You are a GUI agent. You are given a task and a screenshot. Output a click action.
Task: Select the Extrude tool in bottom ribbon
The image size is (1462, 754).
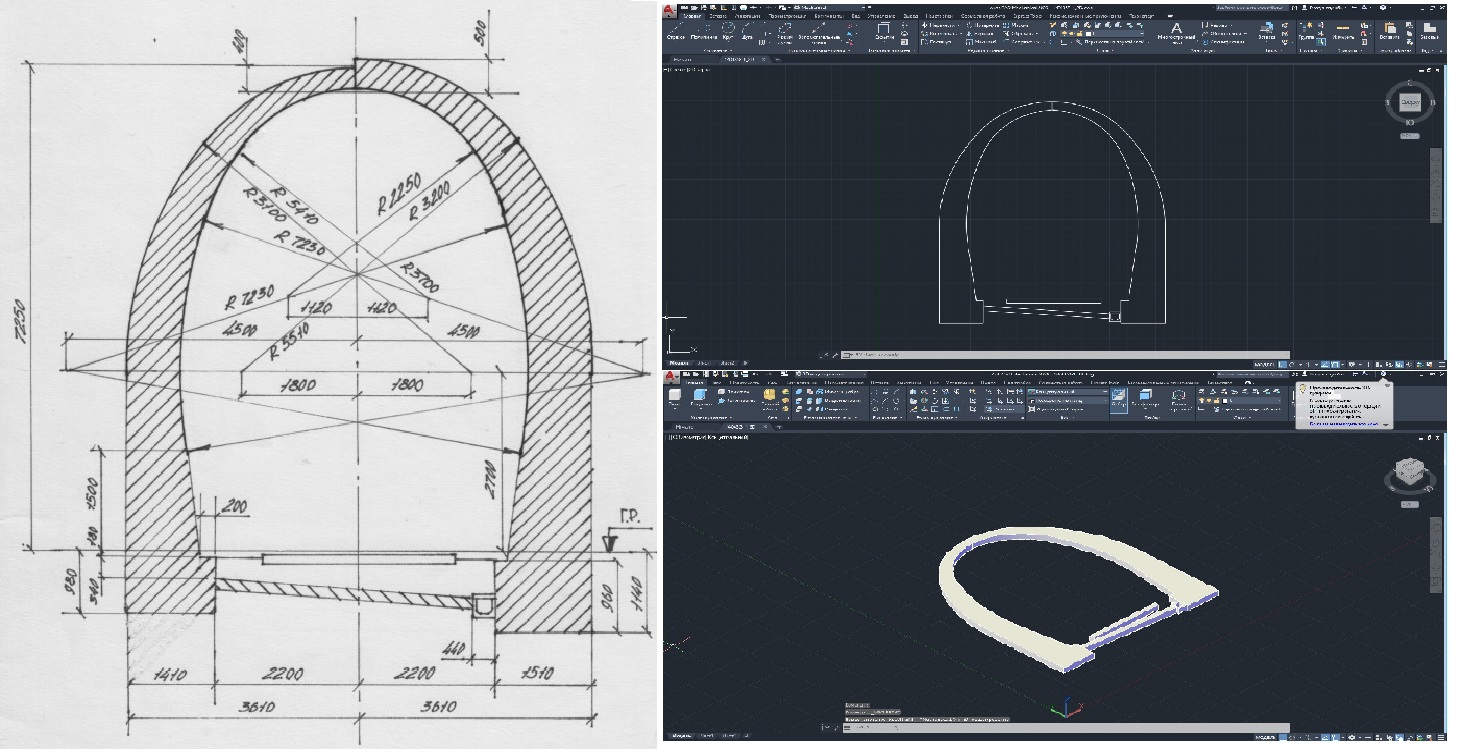700,401
